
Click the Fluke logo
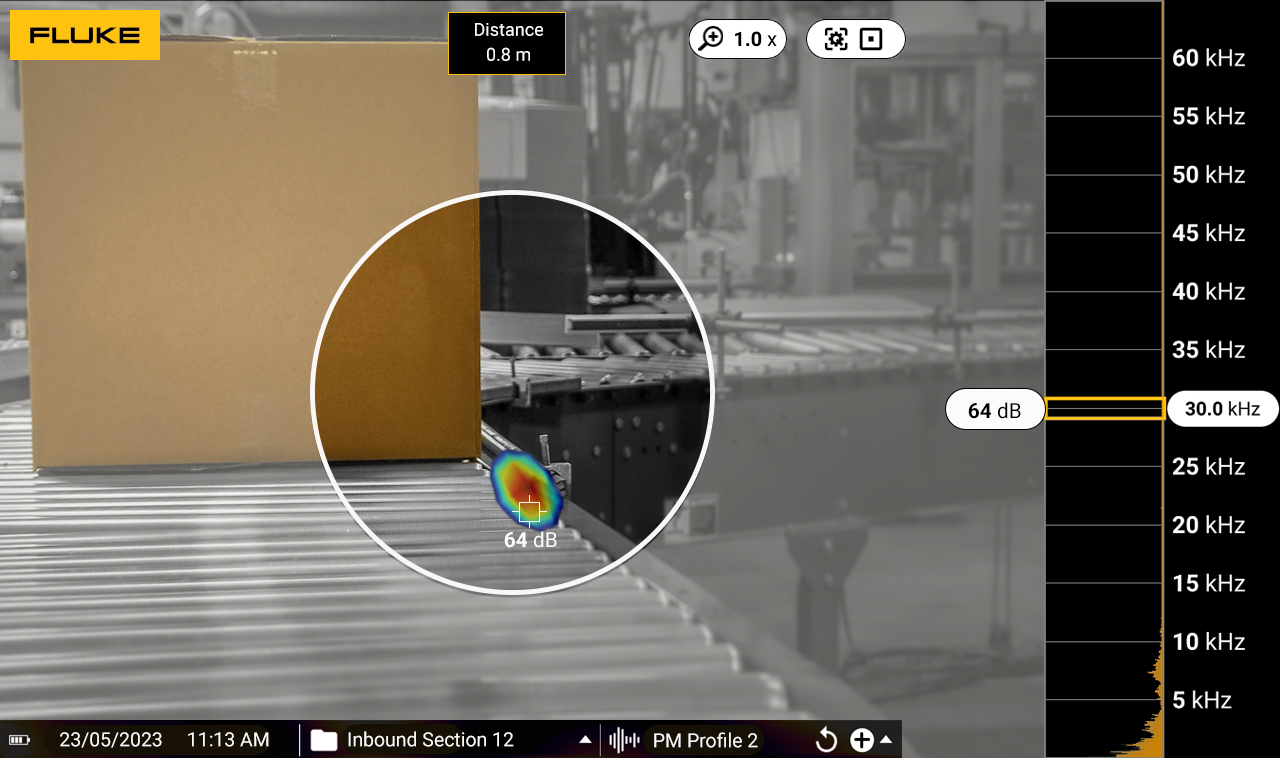(x=85, y=35)
